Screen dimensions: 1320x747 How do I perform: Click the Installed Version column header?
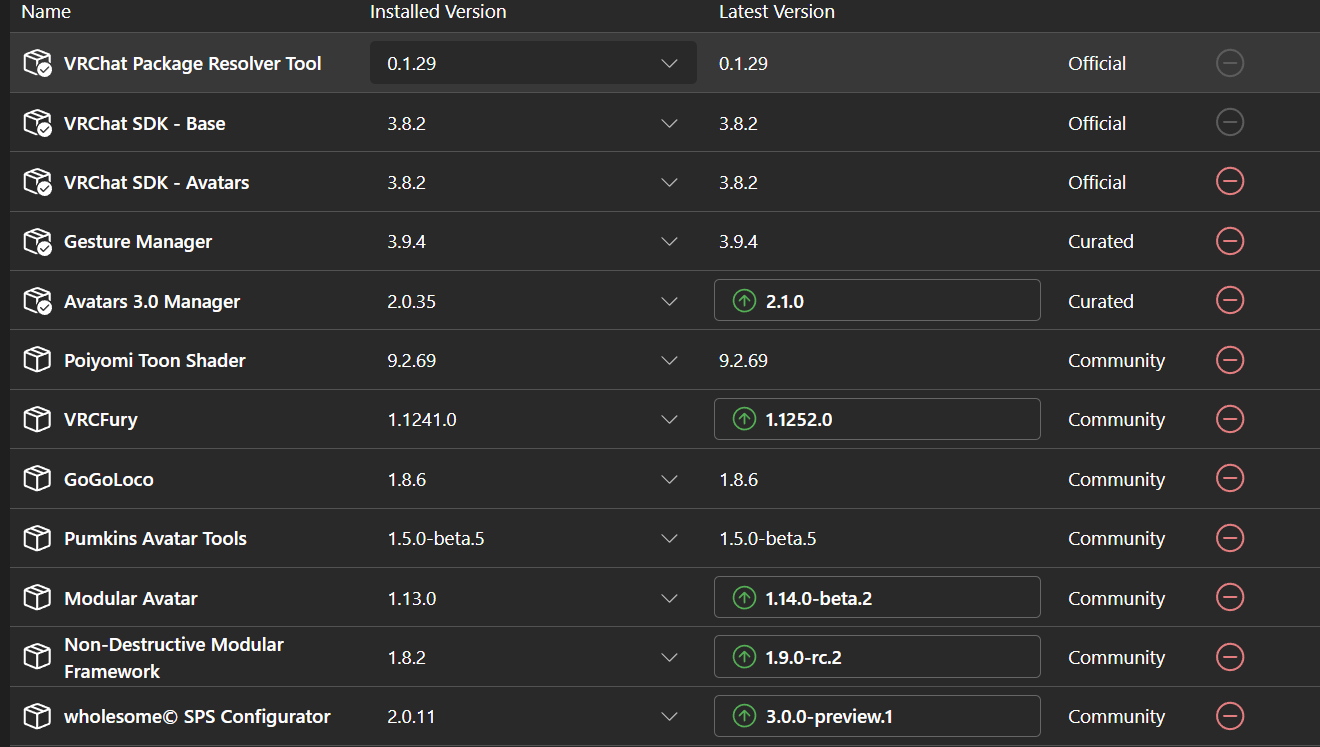[x=438, y=12]
